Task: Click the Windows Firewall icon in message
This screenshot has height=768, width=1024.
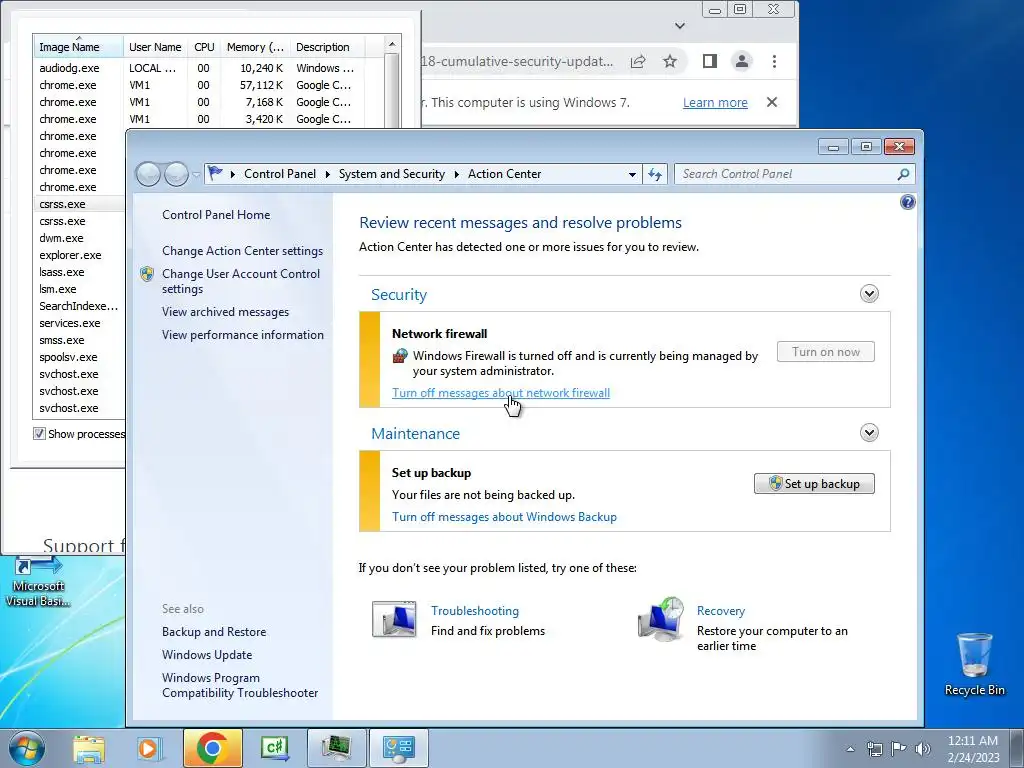Action: (400, 356)
